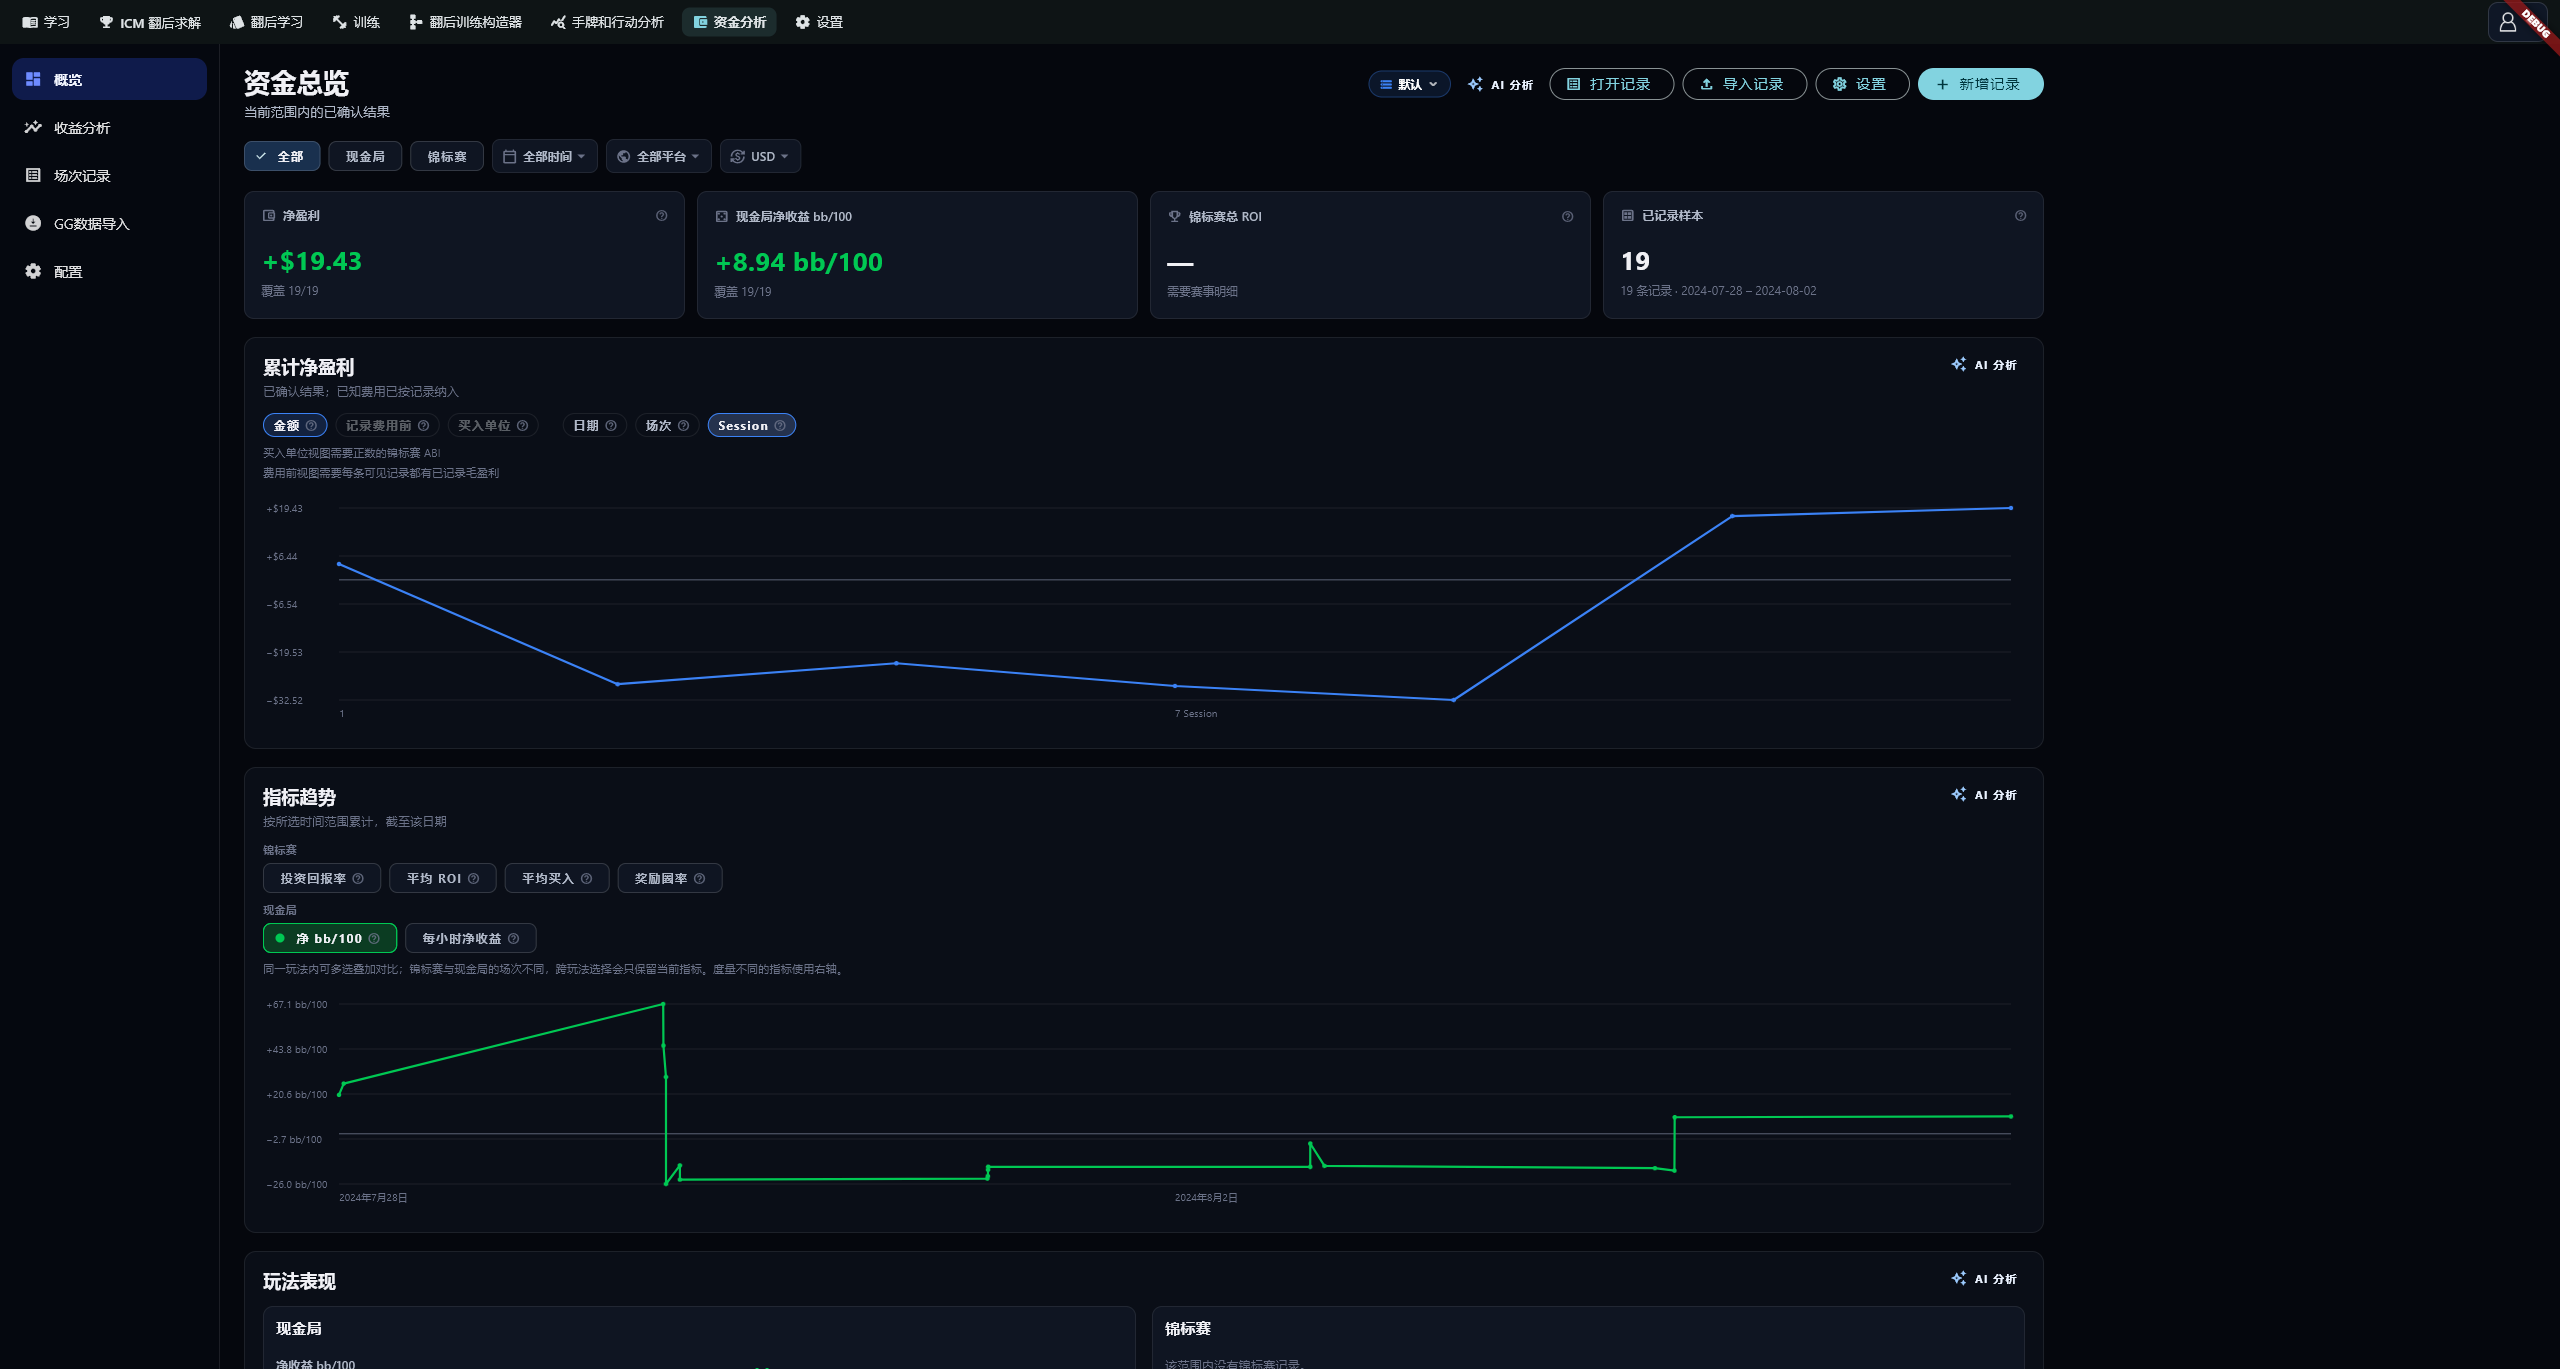This screenshot has width=2560, height=1369.
Task: Click the 新增记录 button
Action: click(x=1980, y=85)
